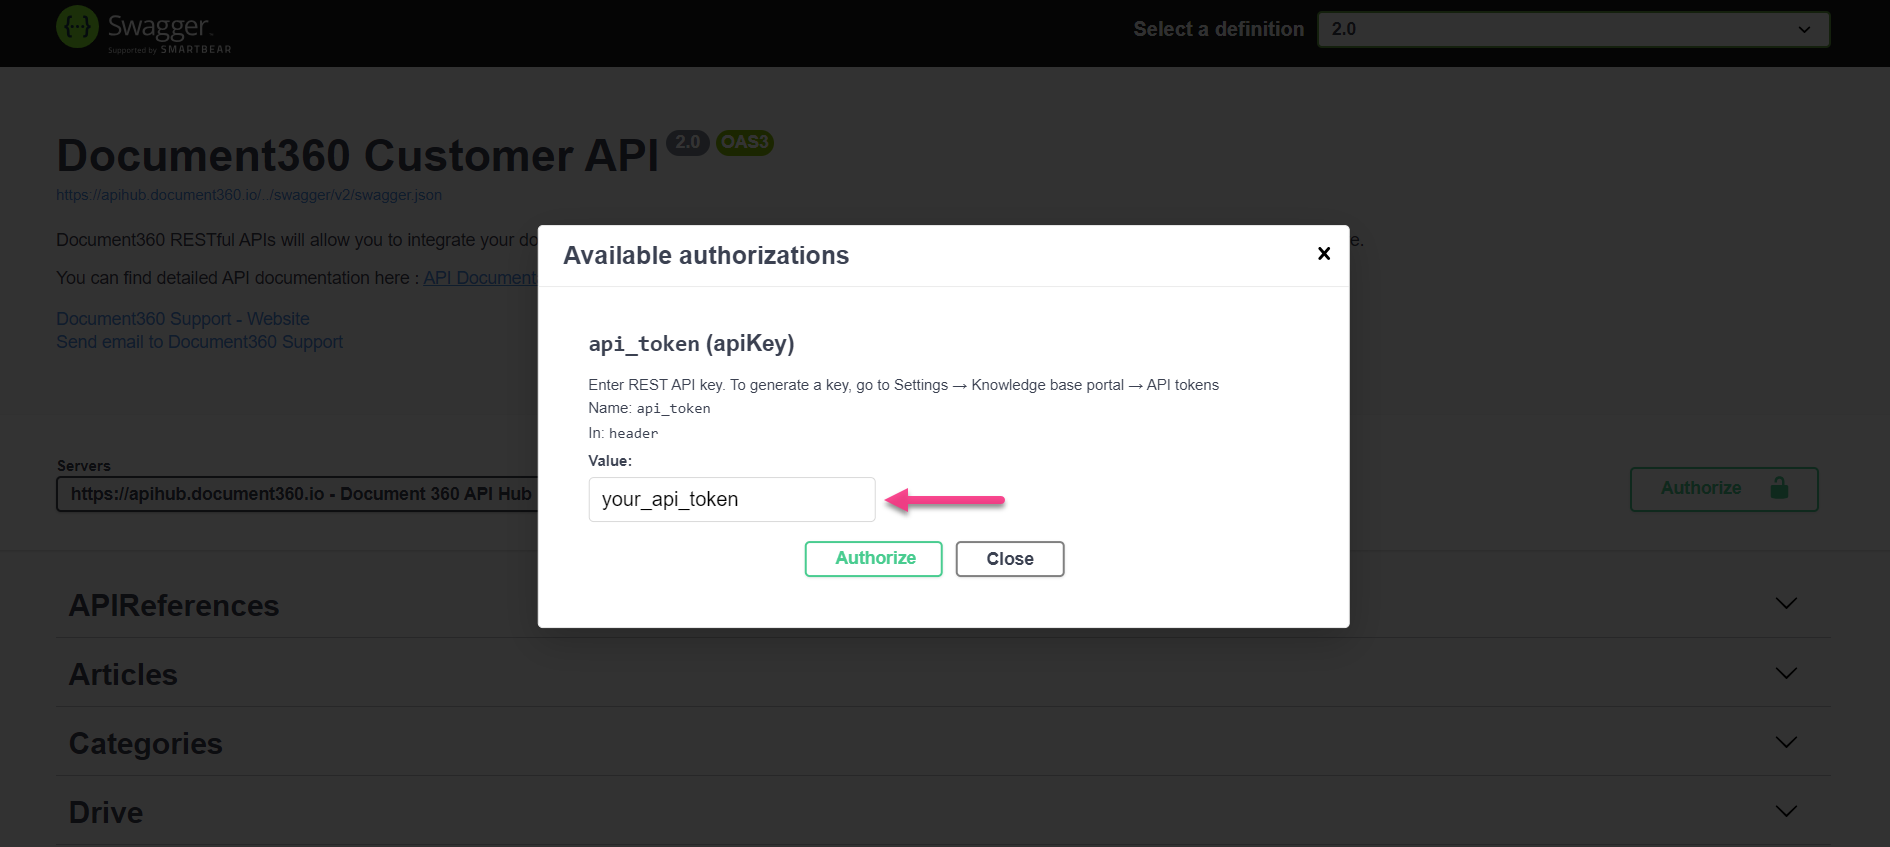Click the Servers label
The width and height of the screenshot is (1890, 847).
[84, 466]
